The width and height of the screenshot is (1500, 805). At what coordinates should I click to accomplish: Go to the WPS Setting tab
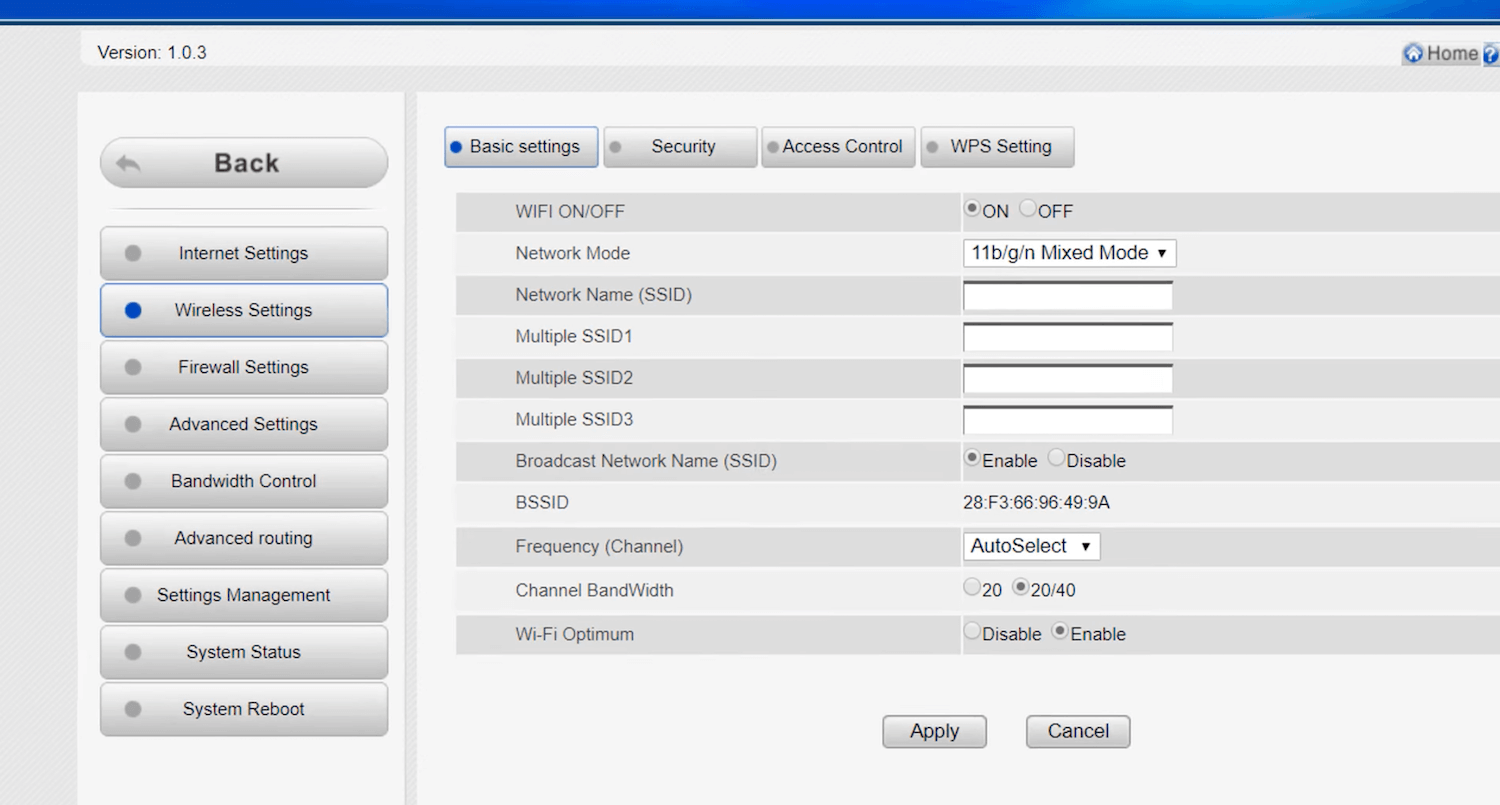coord(997,147)
